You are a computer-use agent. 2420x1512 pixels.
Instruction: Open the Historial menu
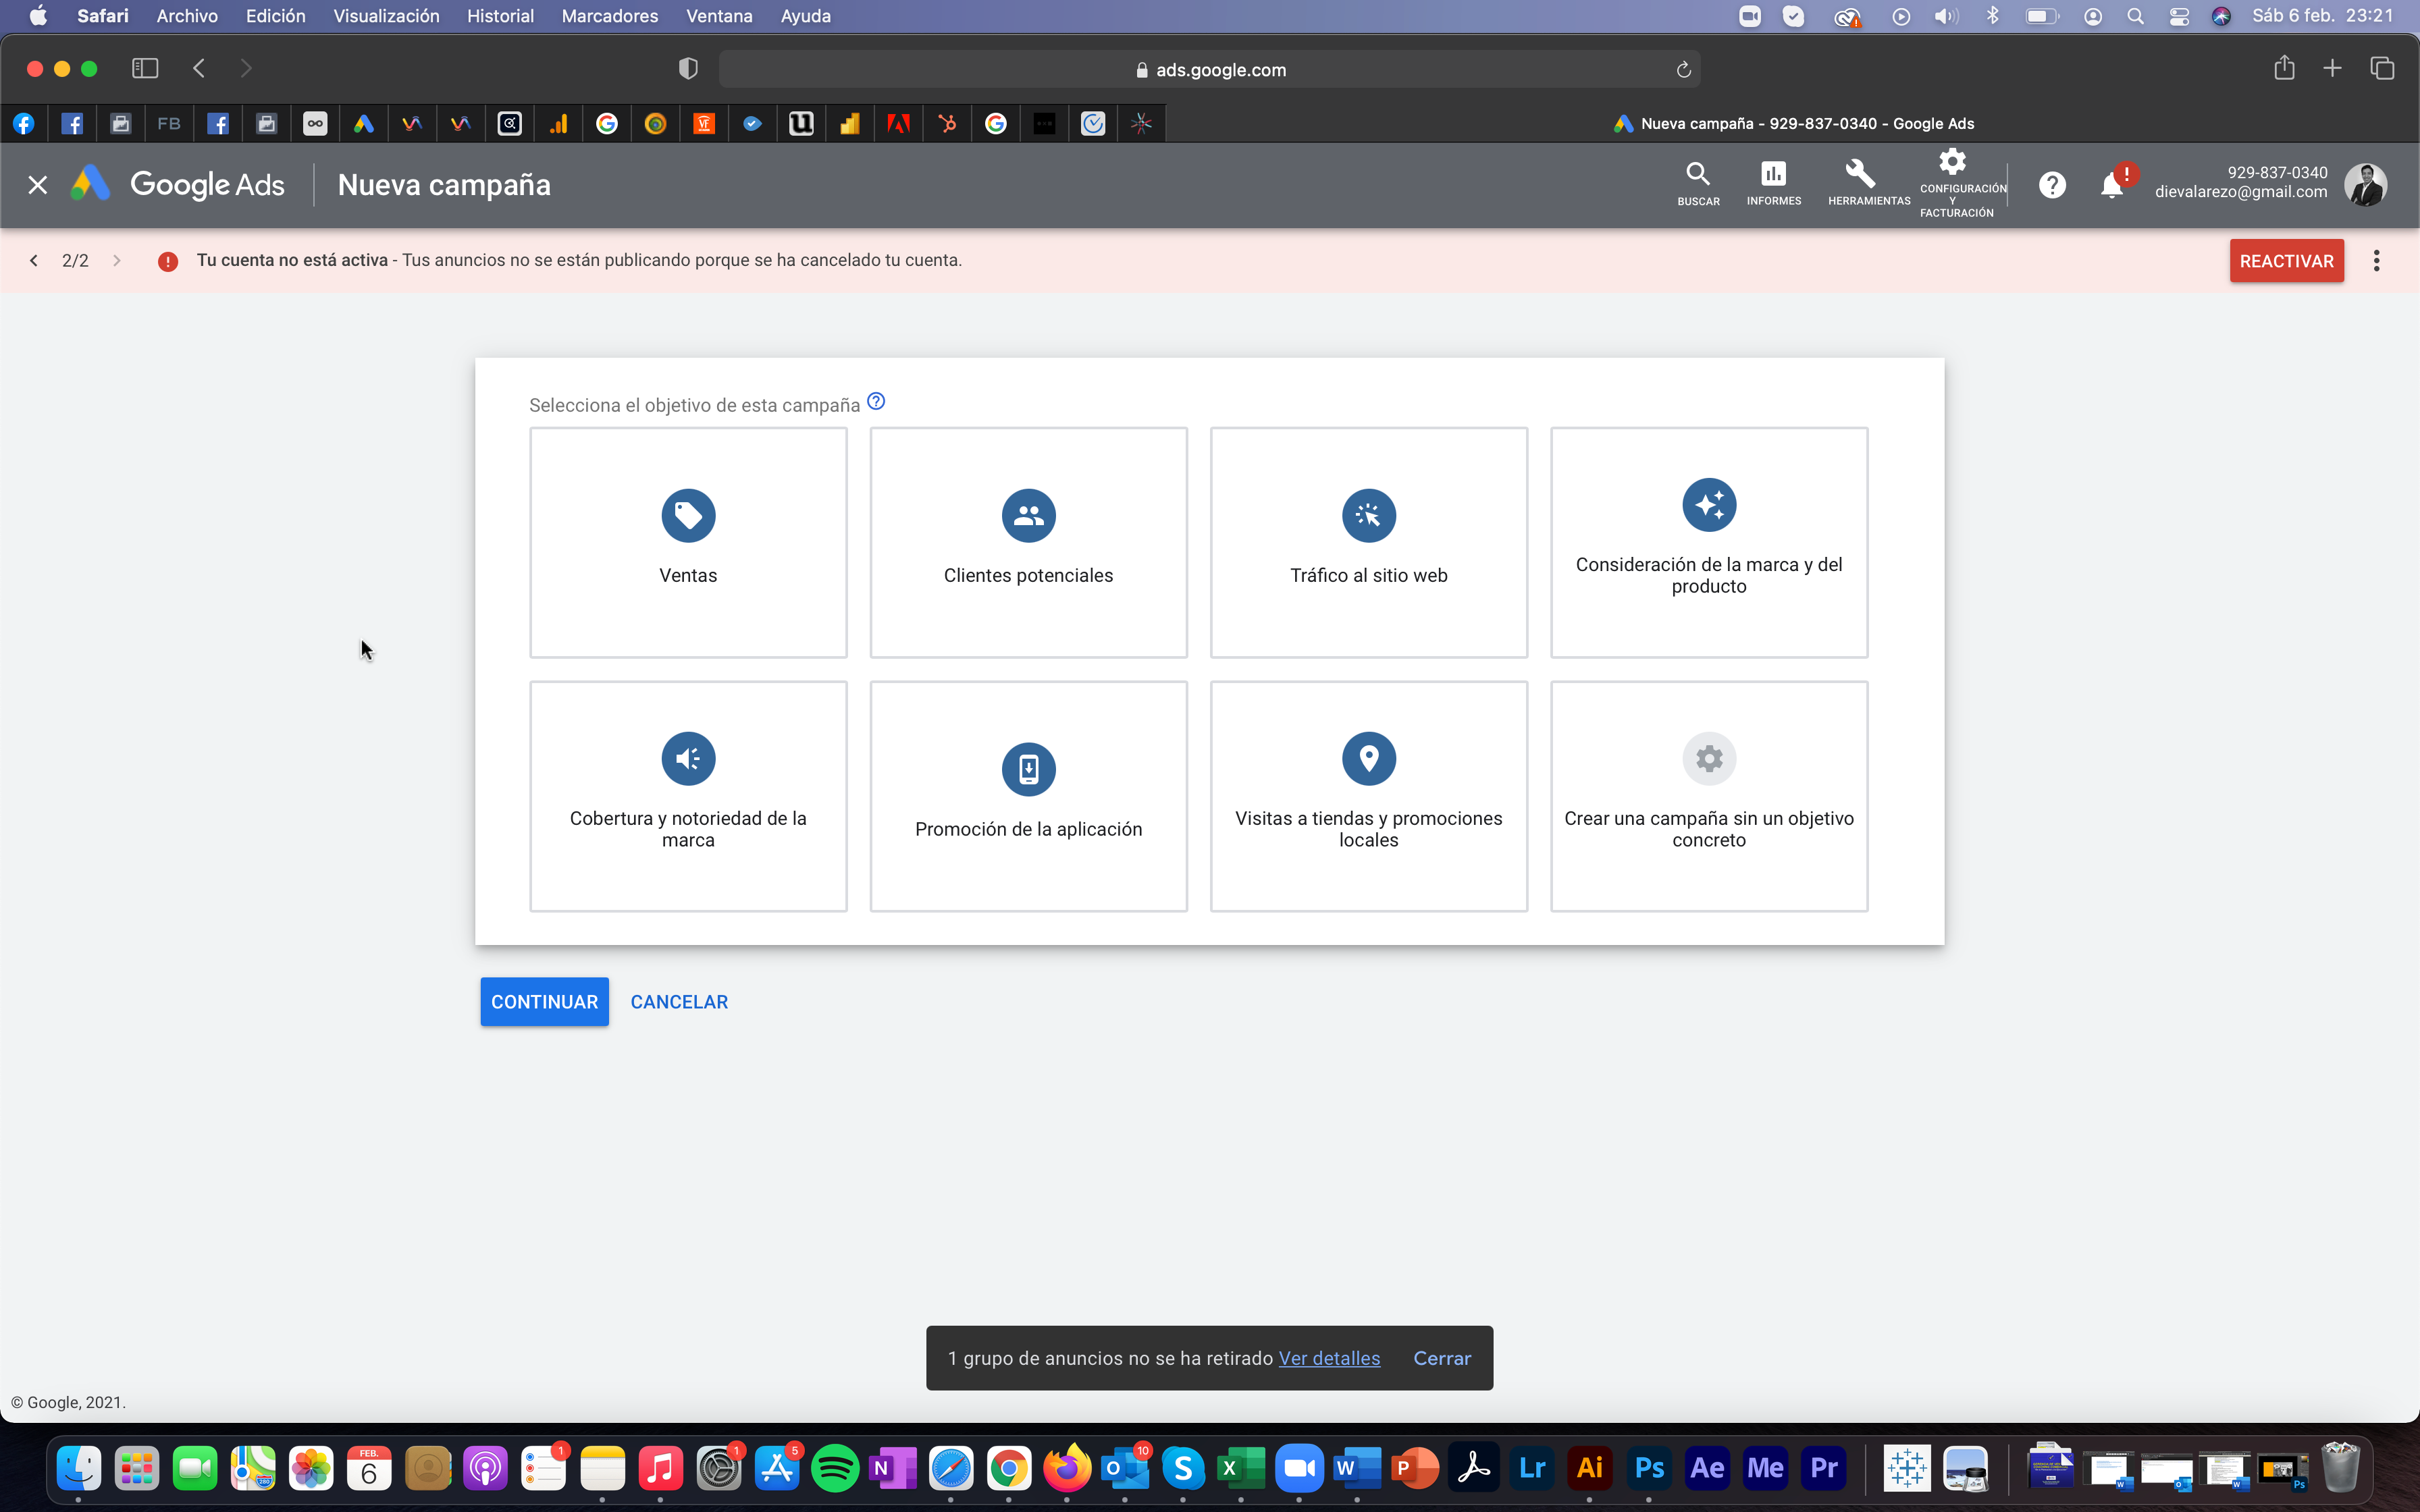point(500,16)
